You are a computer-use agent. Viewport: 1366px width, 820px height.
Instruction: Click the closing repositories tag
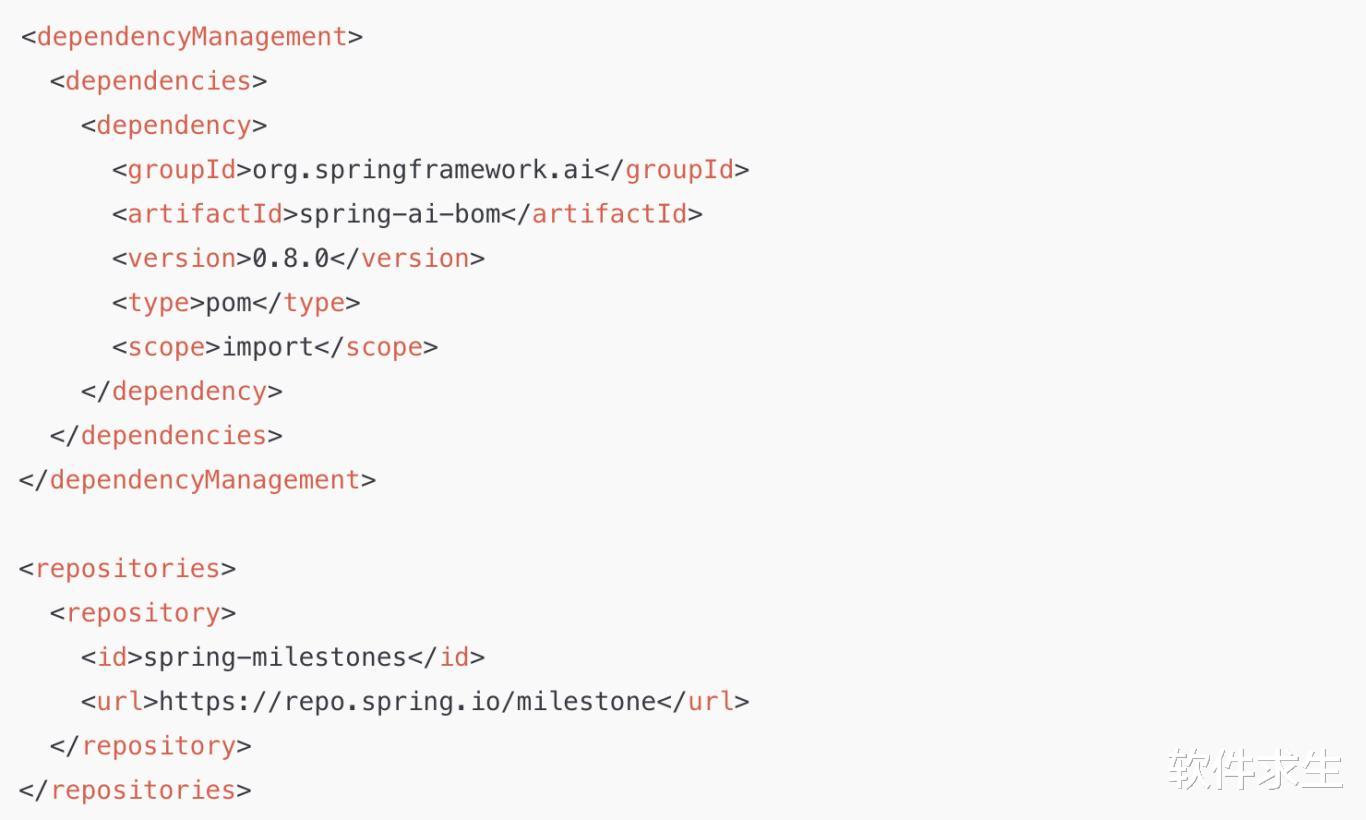tap(135, 790)
